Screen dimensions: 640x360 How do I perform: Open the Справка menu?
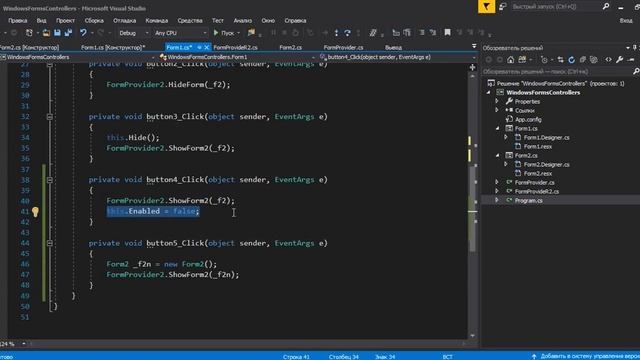(x=295, y=20)
